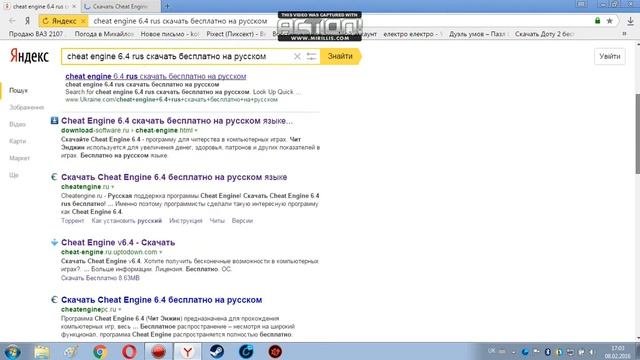Launch Opera browser from the taskbar

pos(129,351)
